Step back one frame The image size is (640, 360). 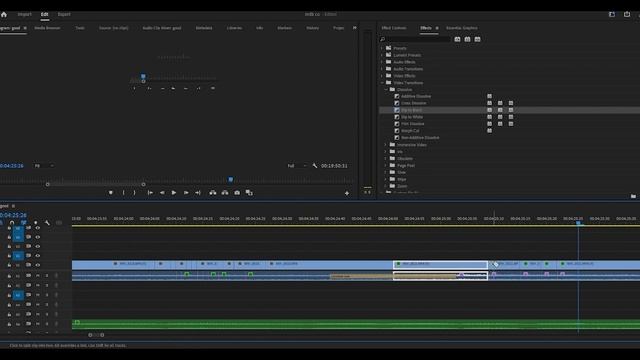pos(162,193)
